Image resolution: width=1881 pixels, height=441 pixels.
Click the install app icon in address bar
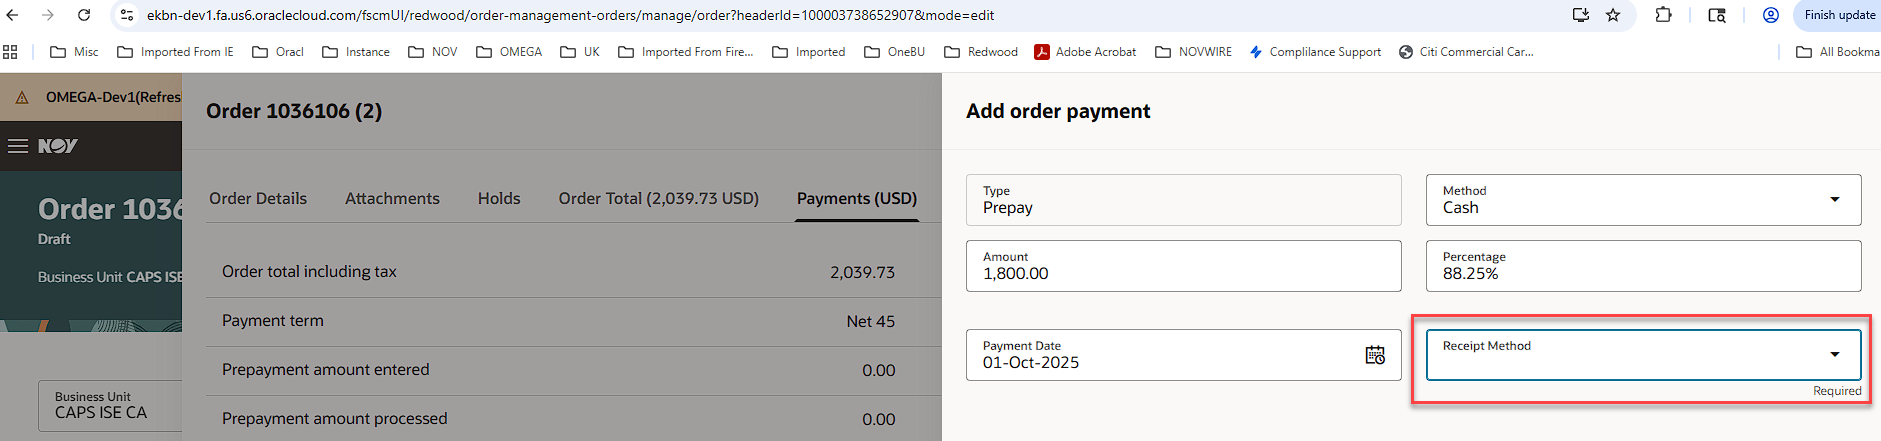click(1581, 15)
